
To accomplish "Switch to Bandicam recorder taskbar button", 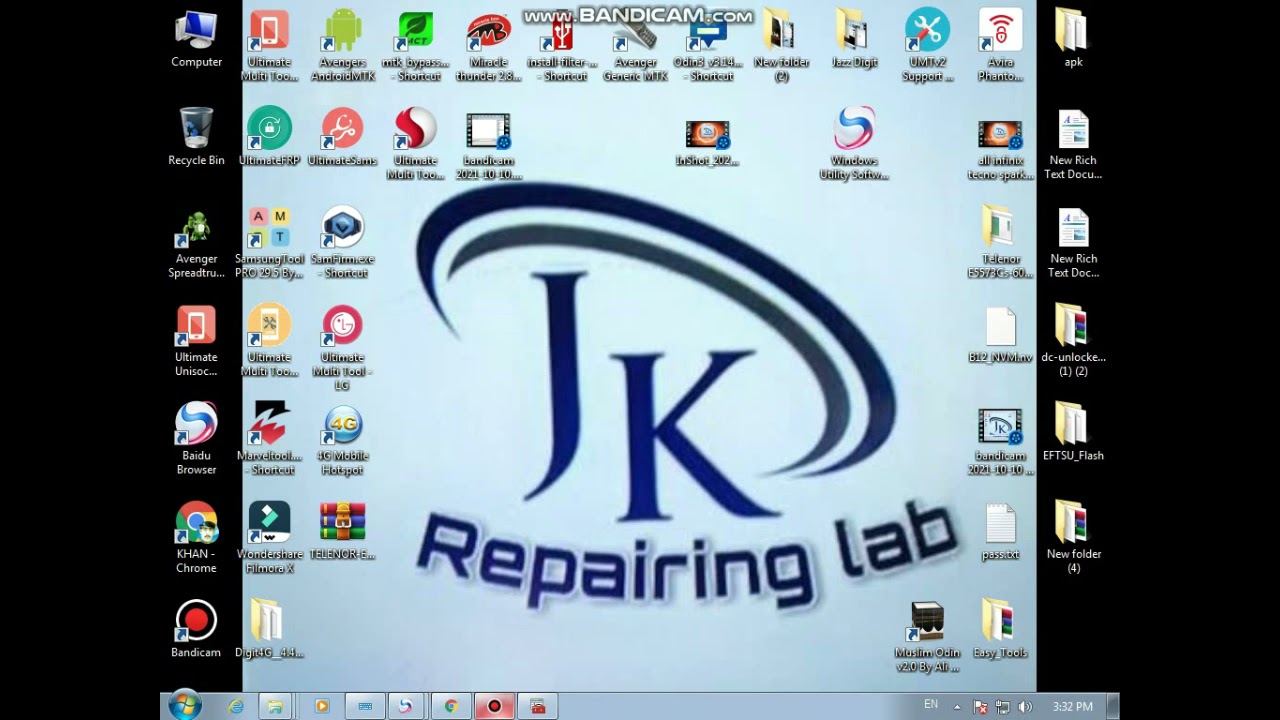I will (x=494, y=706).
